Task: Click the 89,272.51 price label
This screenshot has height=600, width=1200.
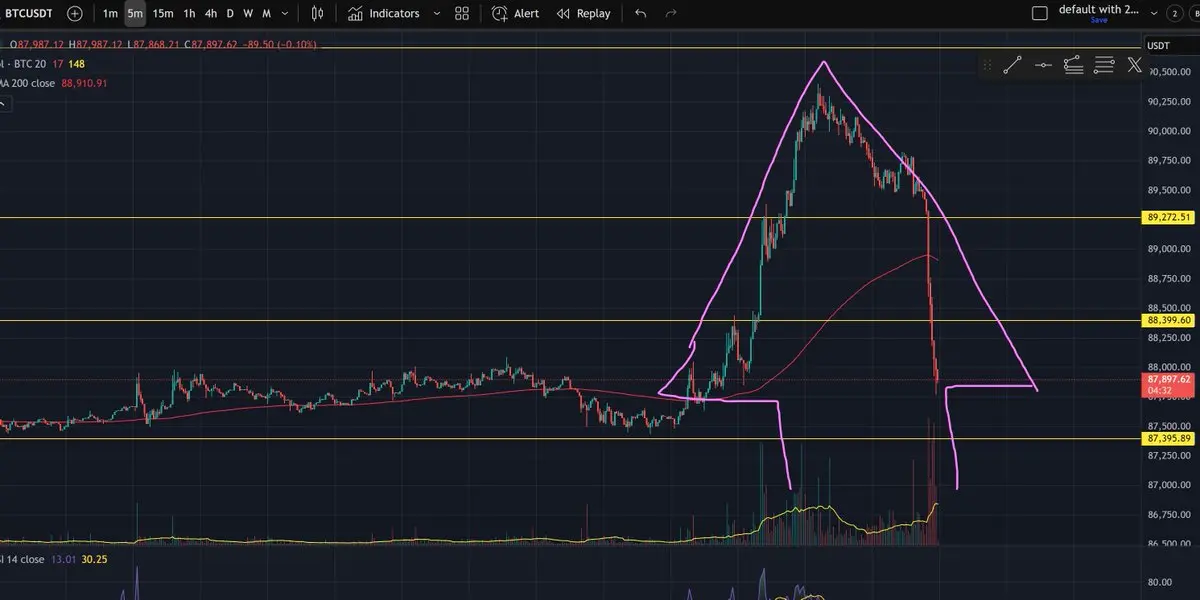Action: tap(1169, 217)
